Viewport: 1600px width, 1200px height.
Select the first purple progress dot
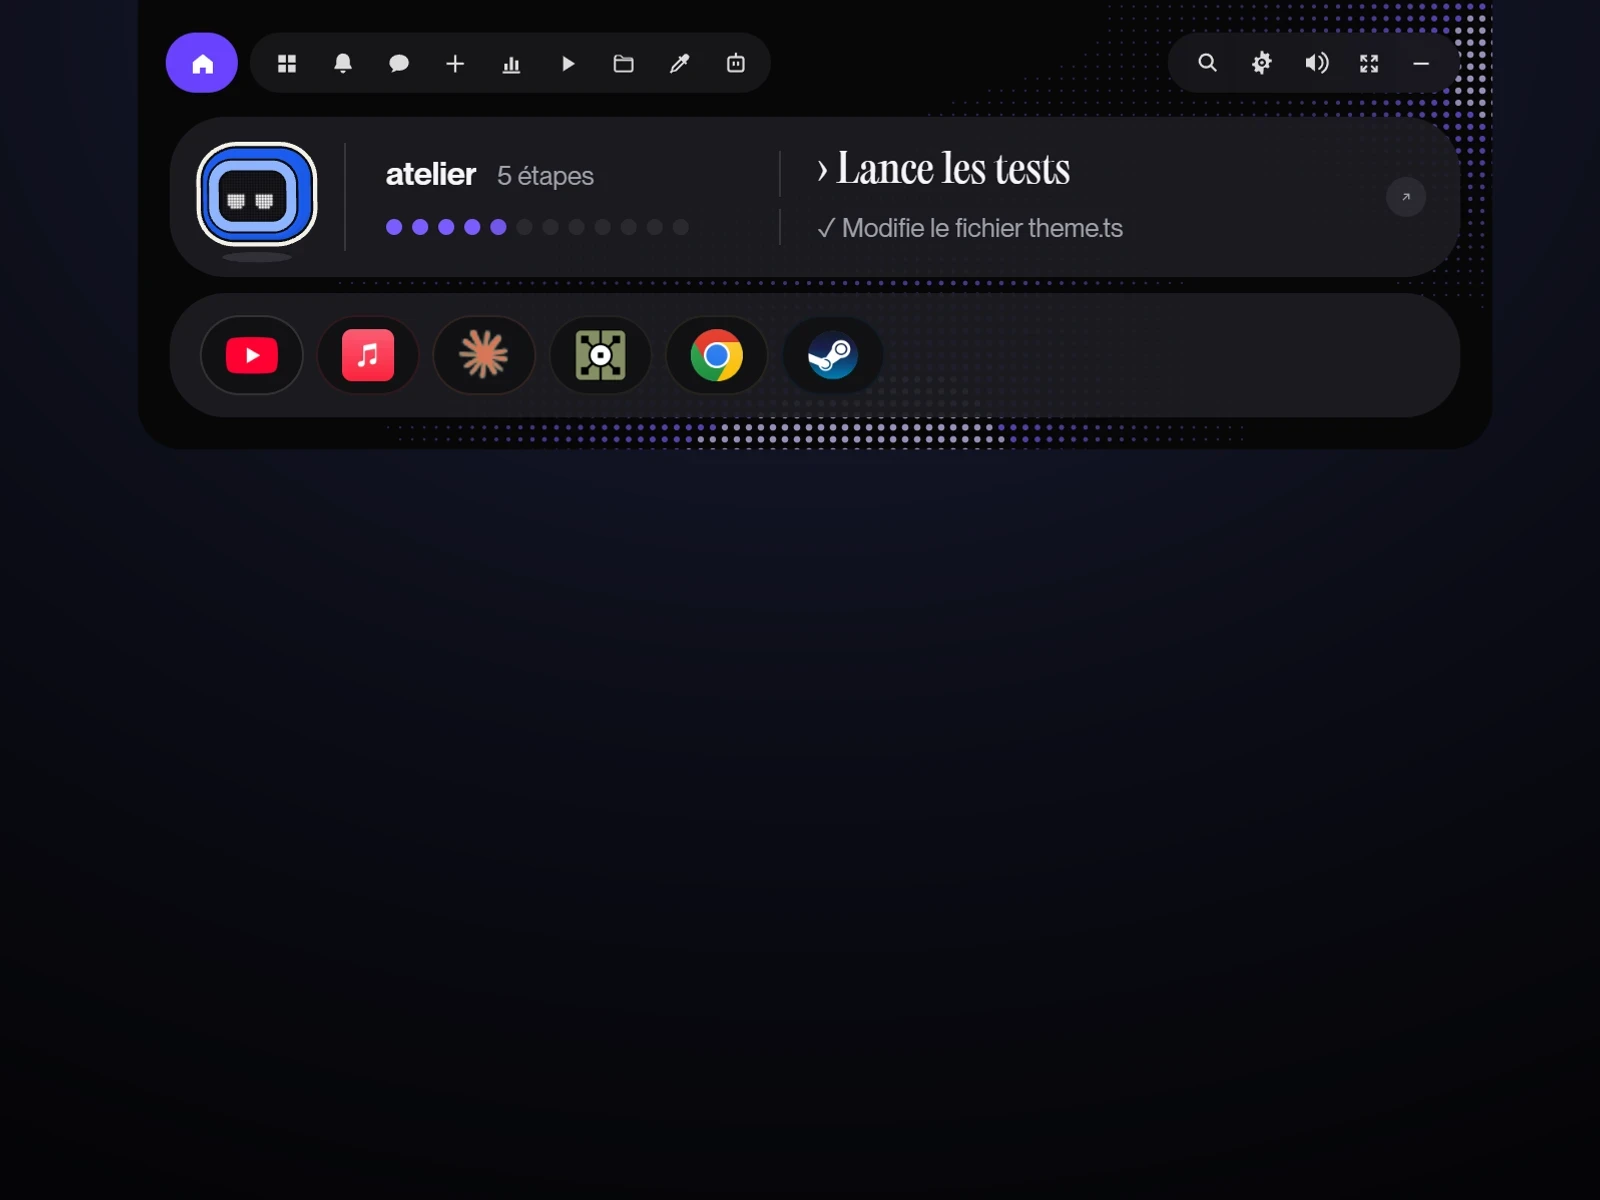pos(394,227)
